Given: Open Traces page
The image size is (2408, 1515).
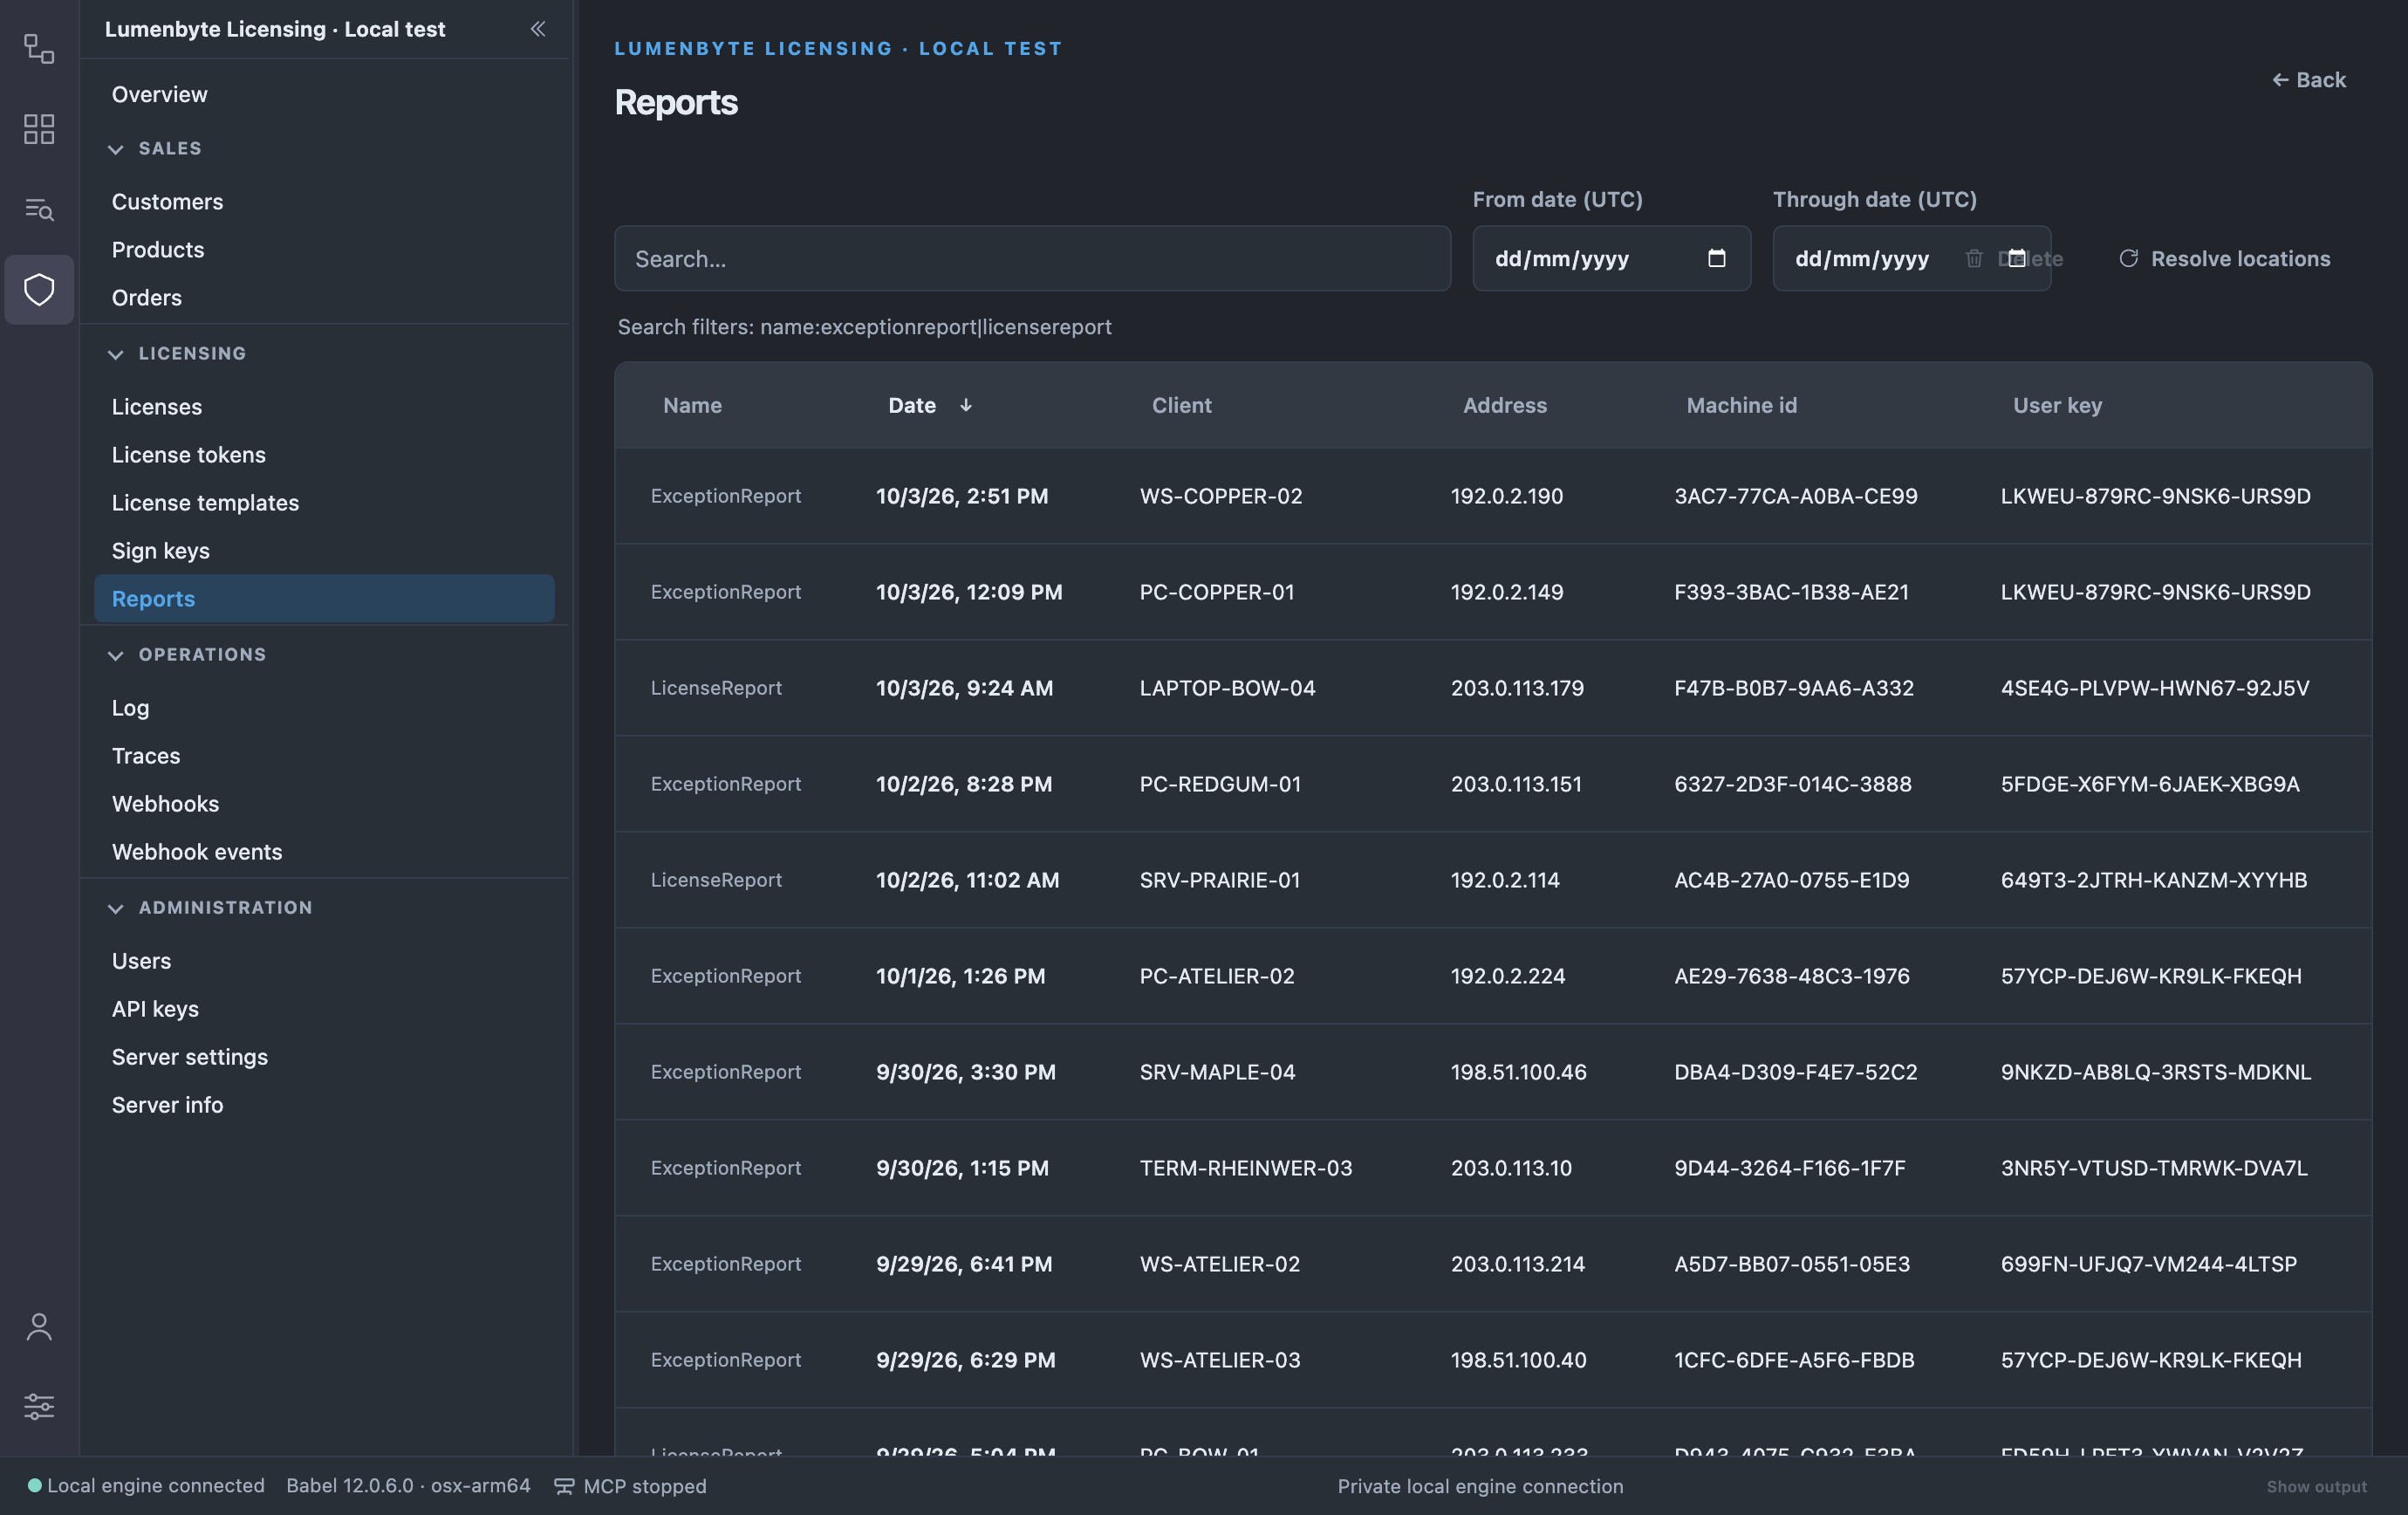Looking at the screenshot, I should coord(324,755).
